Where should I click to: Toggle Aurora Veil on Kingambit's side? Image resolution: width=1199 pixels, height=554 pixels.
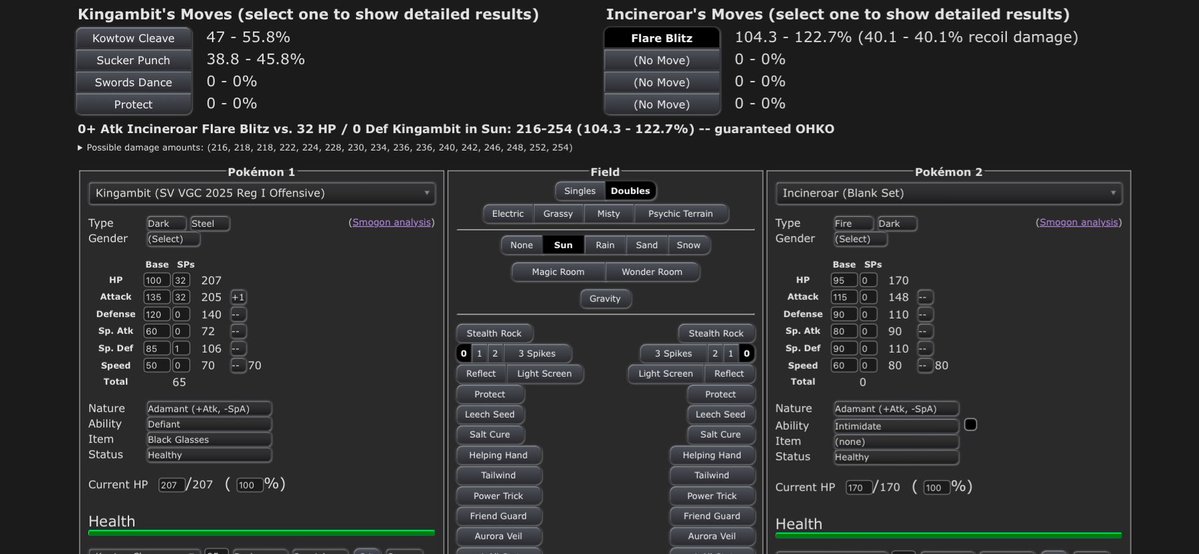pos(499,536)
